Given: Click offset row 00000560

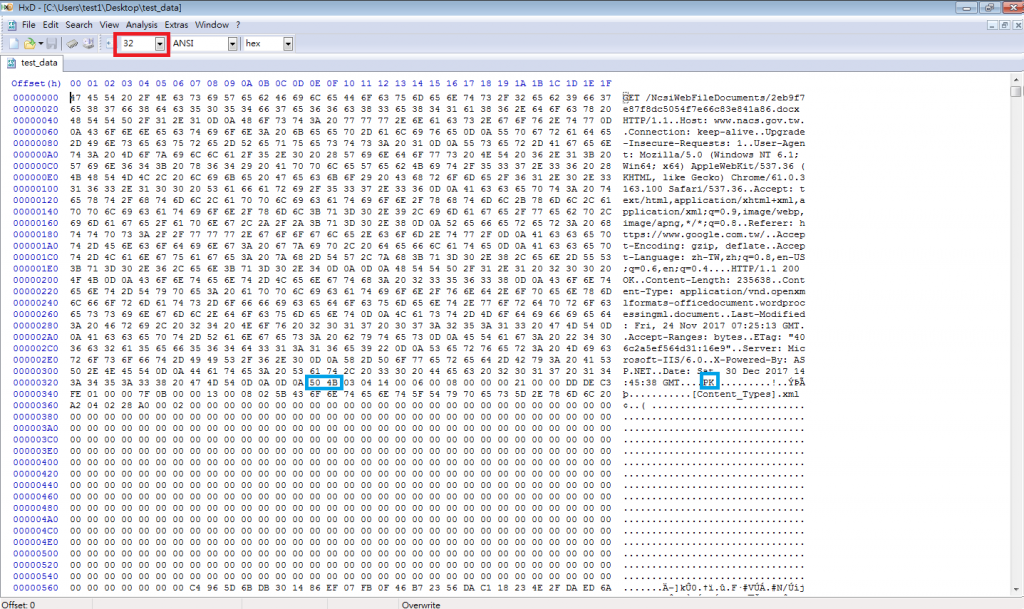Looking at the screenshot, I should (x=36, y=587).
